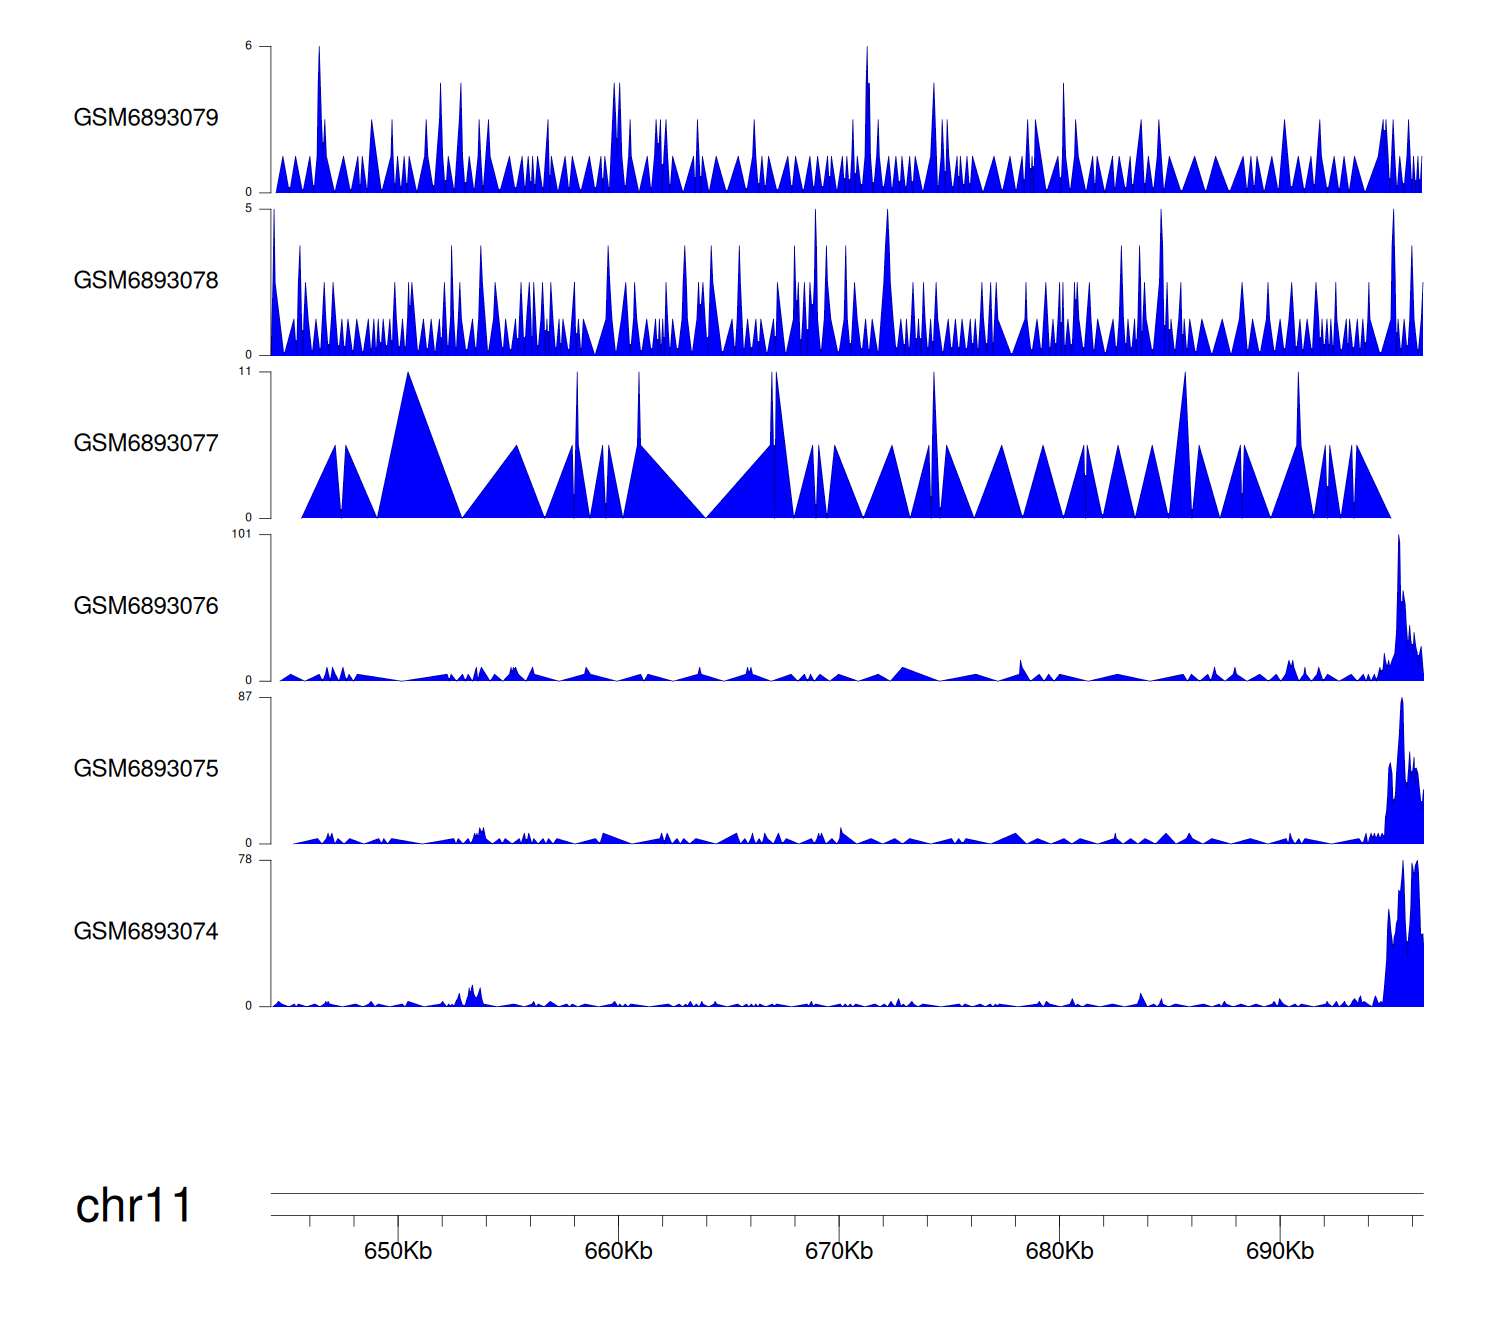Select the 680Kb axis label

pyautogui.click(x=1059, y=1251)
